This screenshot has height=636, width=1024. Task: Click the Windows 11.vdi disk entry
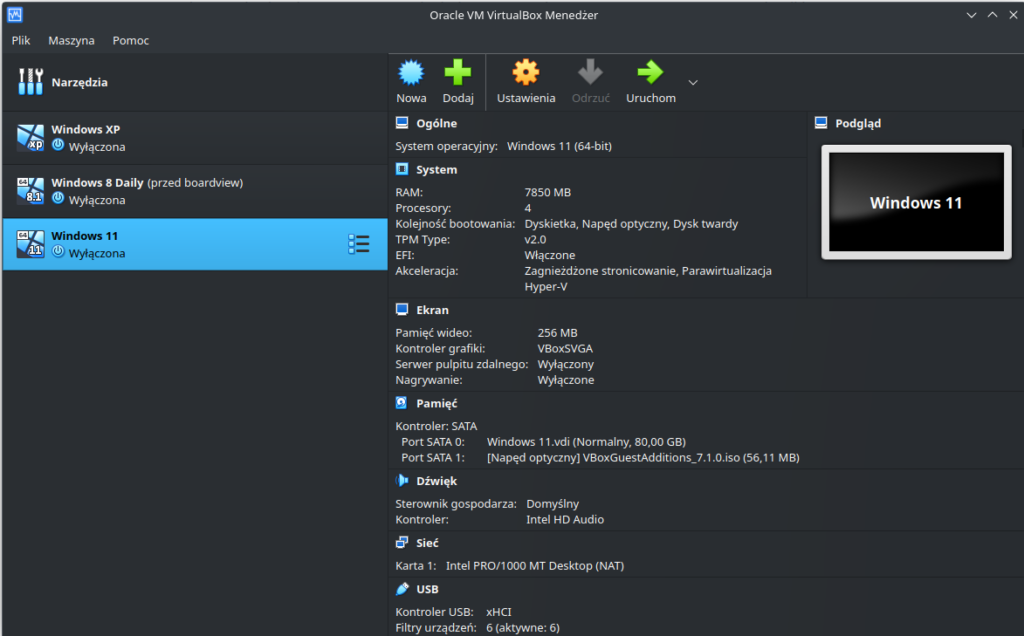coord(586,442)
